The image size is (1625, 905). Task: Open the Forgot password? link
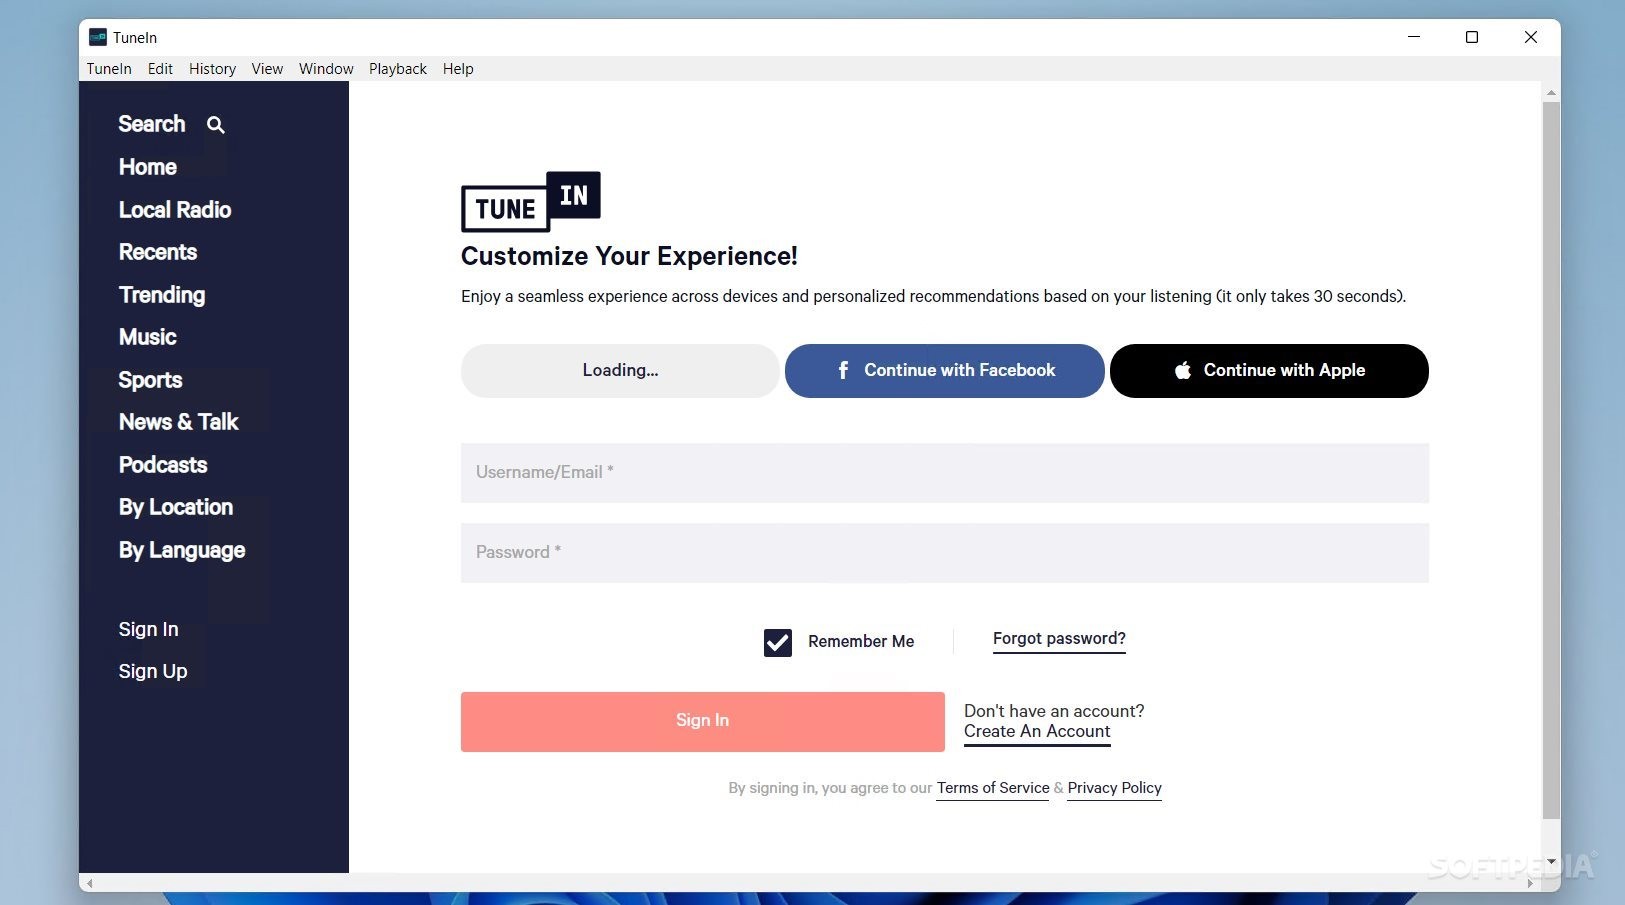tap(1059, 639)
